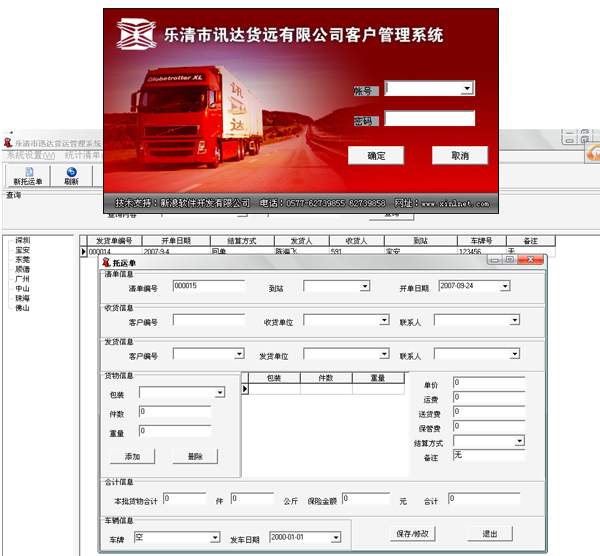The height and width of the screenshot is (556, 600).
Task: Expand the 帐号 dropdown in login dialog
Action: (x=468, y=89)
